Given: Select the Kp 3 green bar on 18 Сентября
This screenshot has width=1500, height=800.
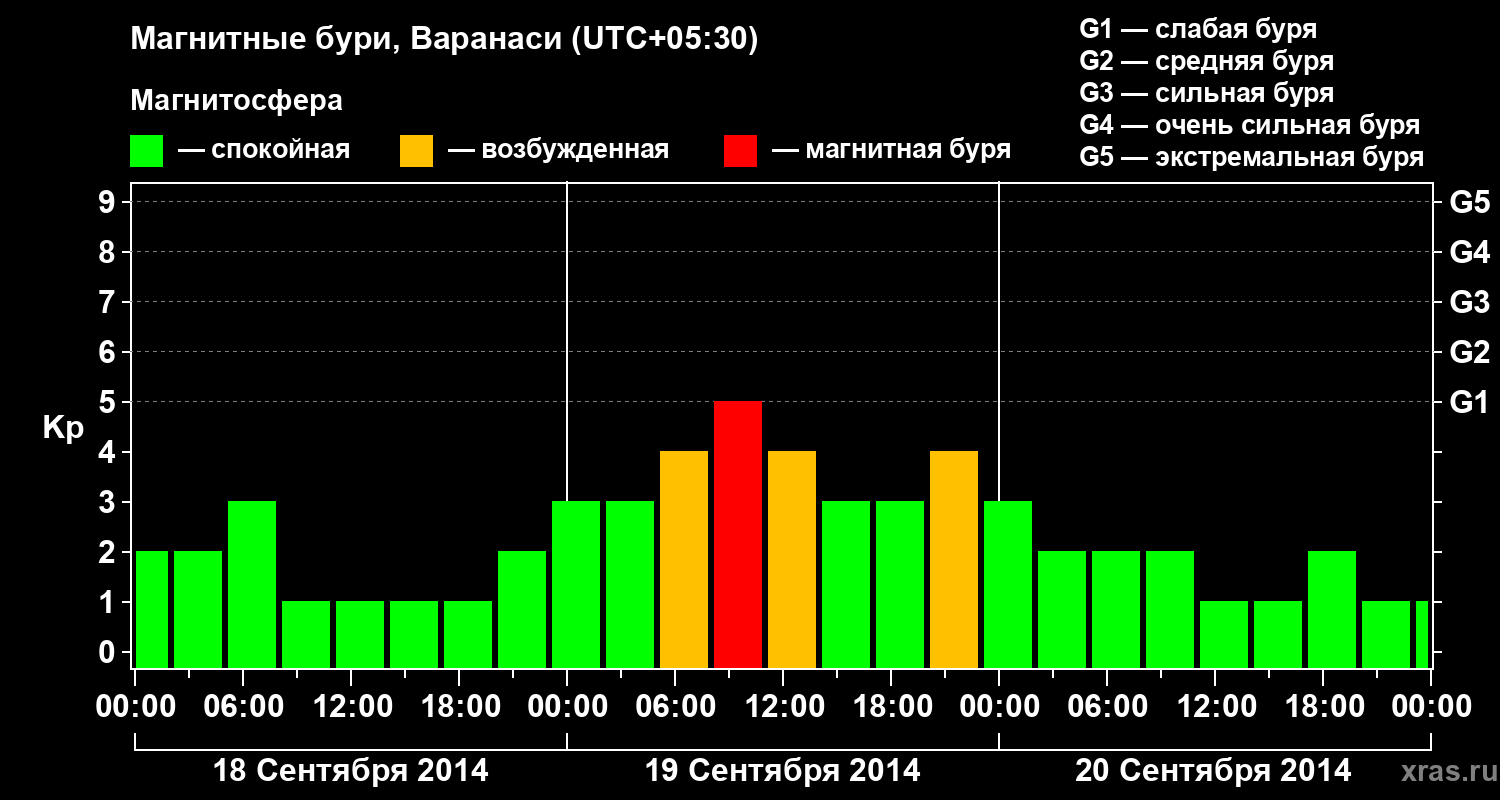Looking at the screenshot, I should pos(252,585).
